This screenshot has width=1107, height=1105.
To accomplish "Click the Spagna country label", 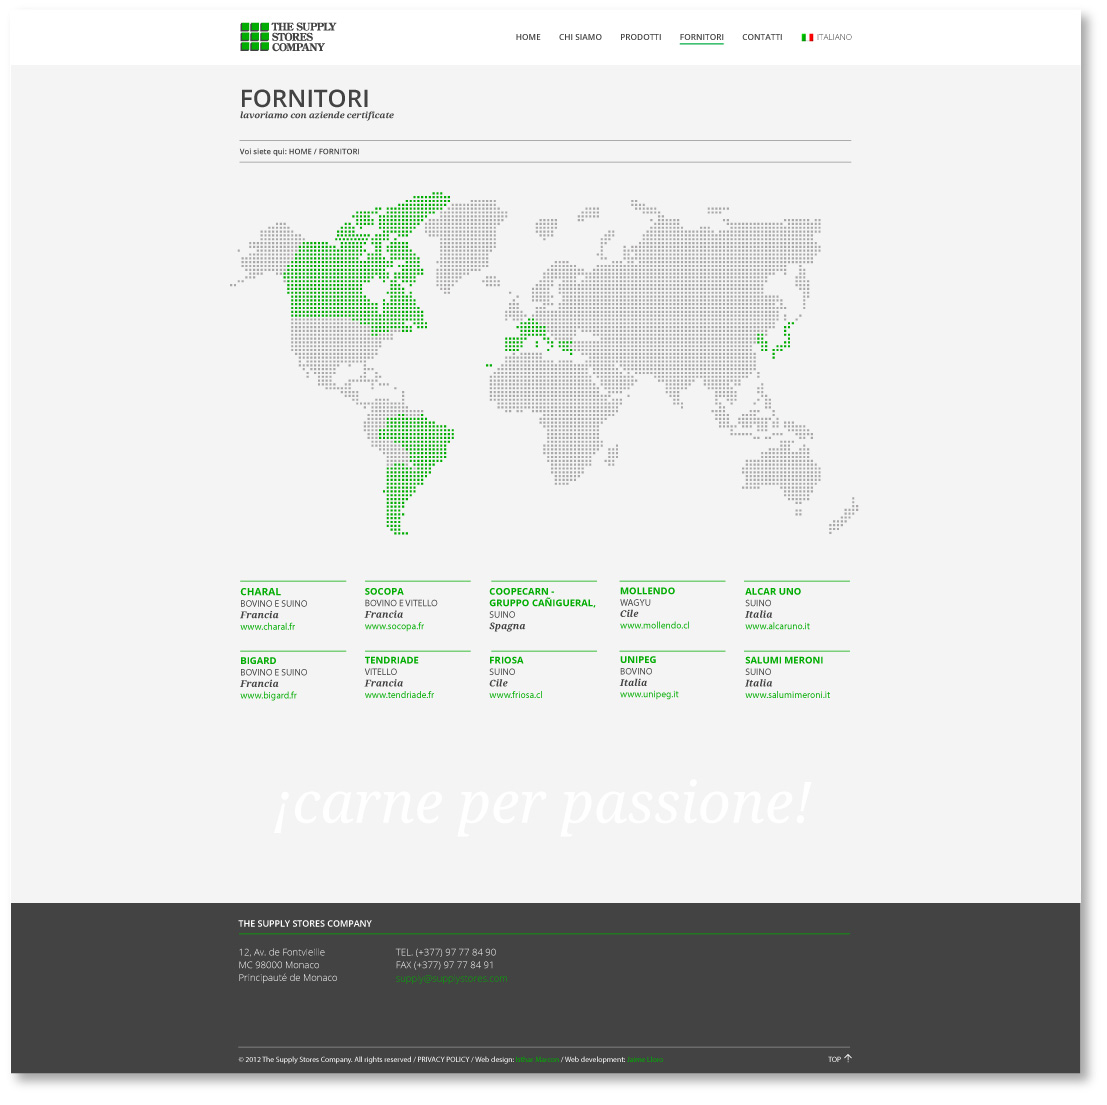I will [x=507, y=626].
